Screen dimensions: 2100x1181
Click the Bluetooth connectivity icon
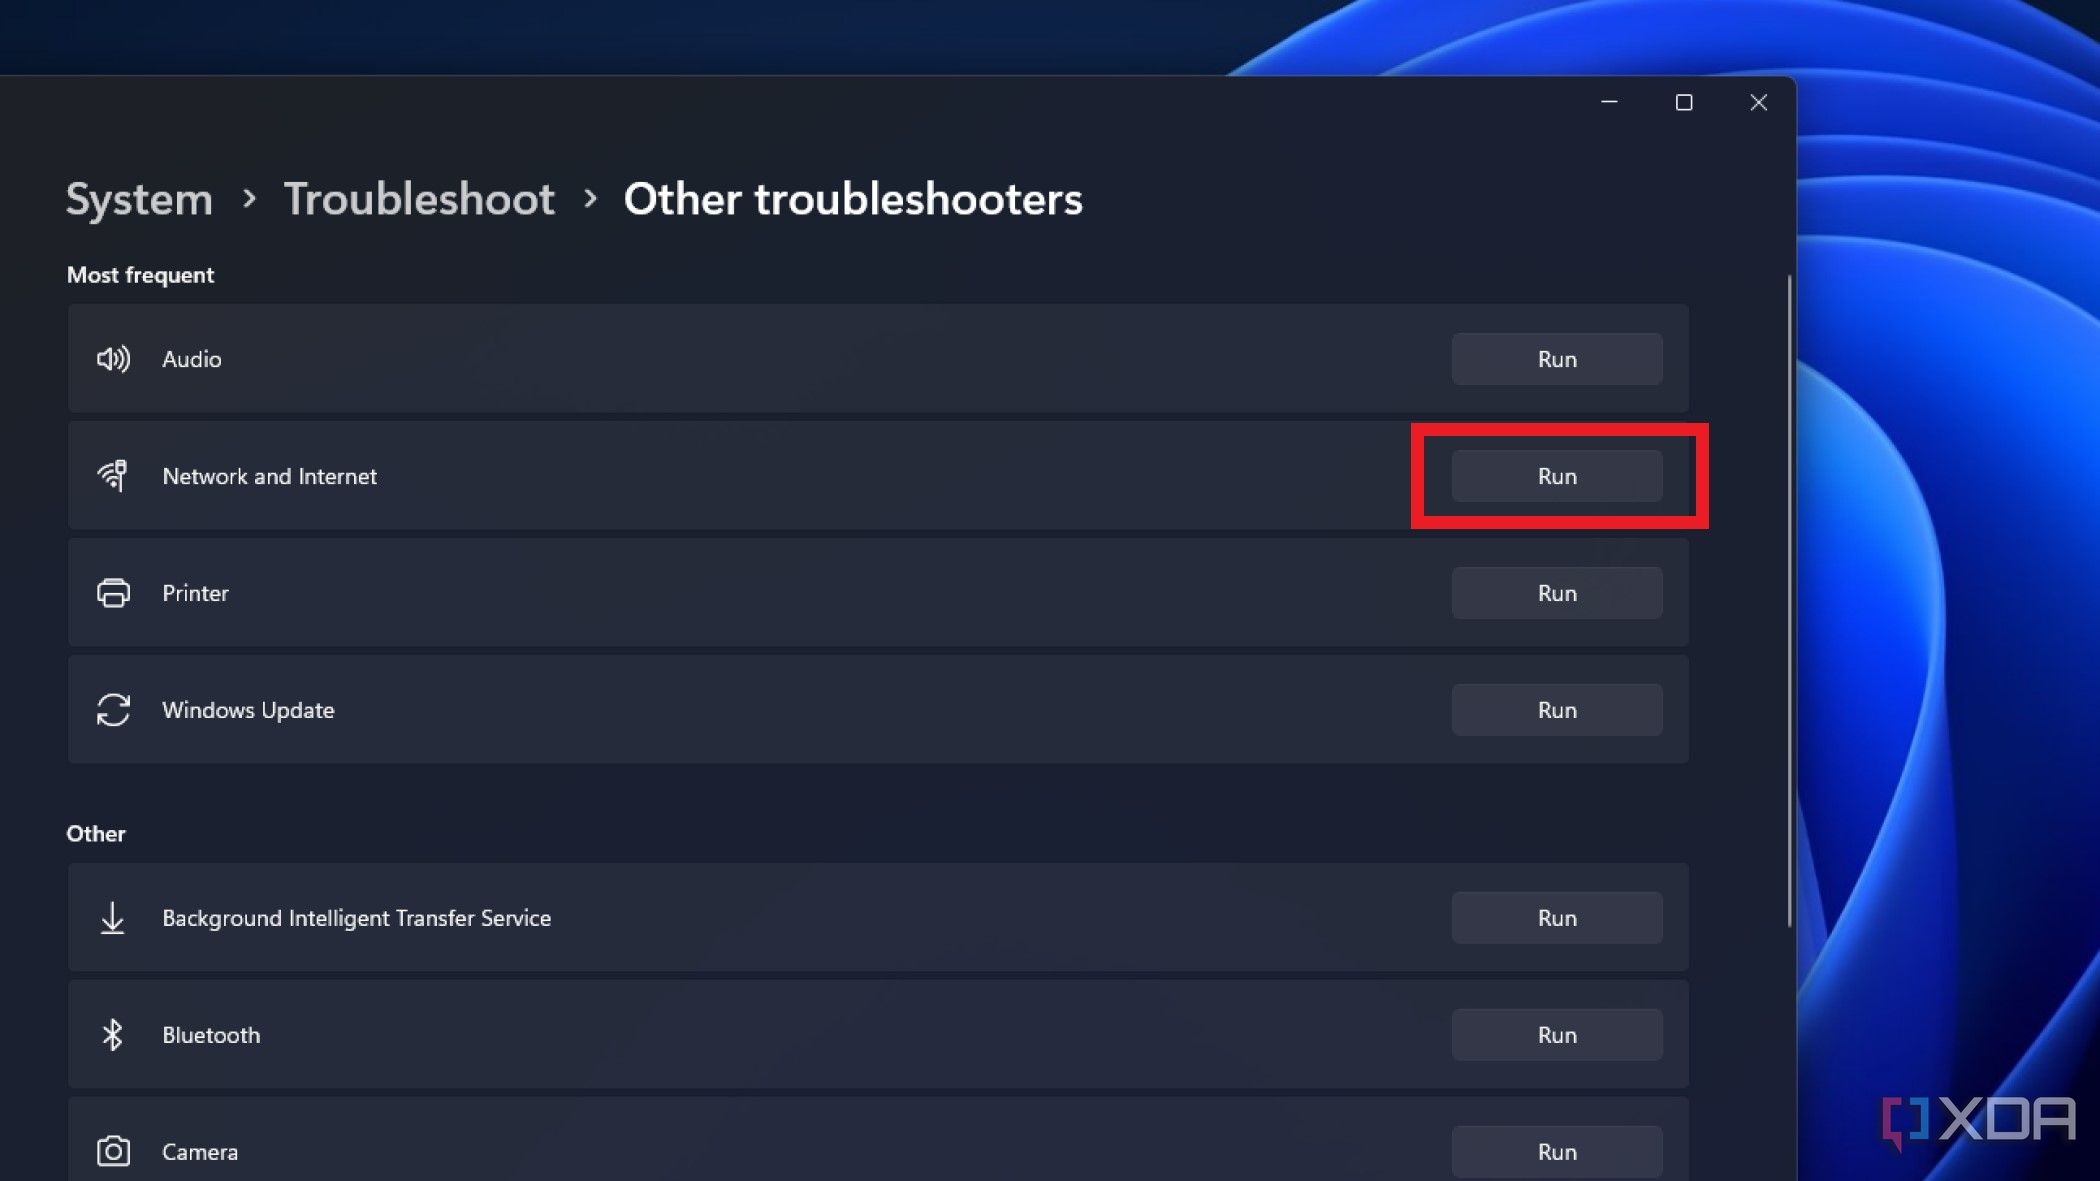[x=112, y=1034]
